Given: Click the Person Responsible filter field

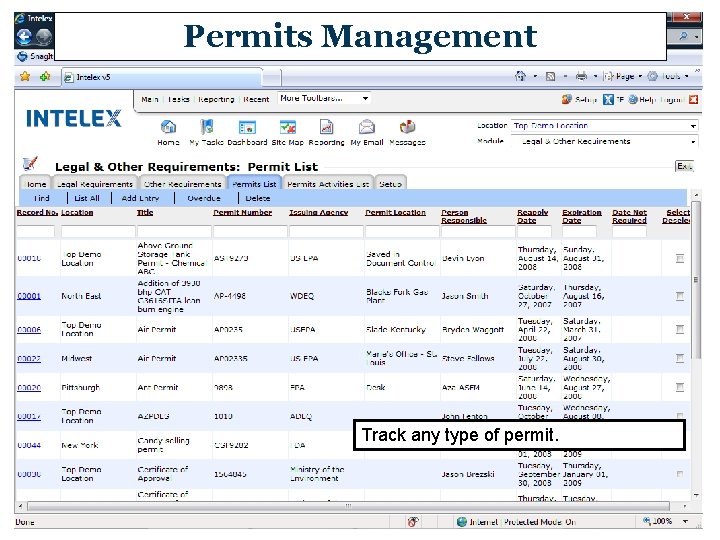Looking at the screenshot, I should click(x=478, y=231).
